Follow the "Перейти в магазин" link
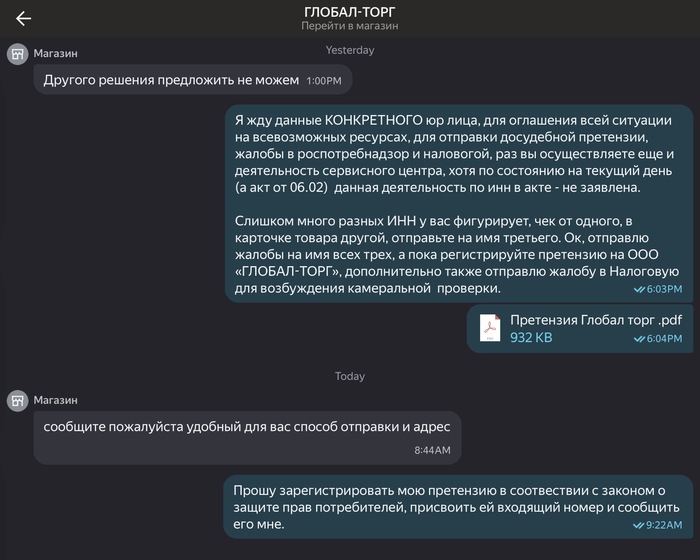 click(x=350, y=28)
